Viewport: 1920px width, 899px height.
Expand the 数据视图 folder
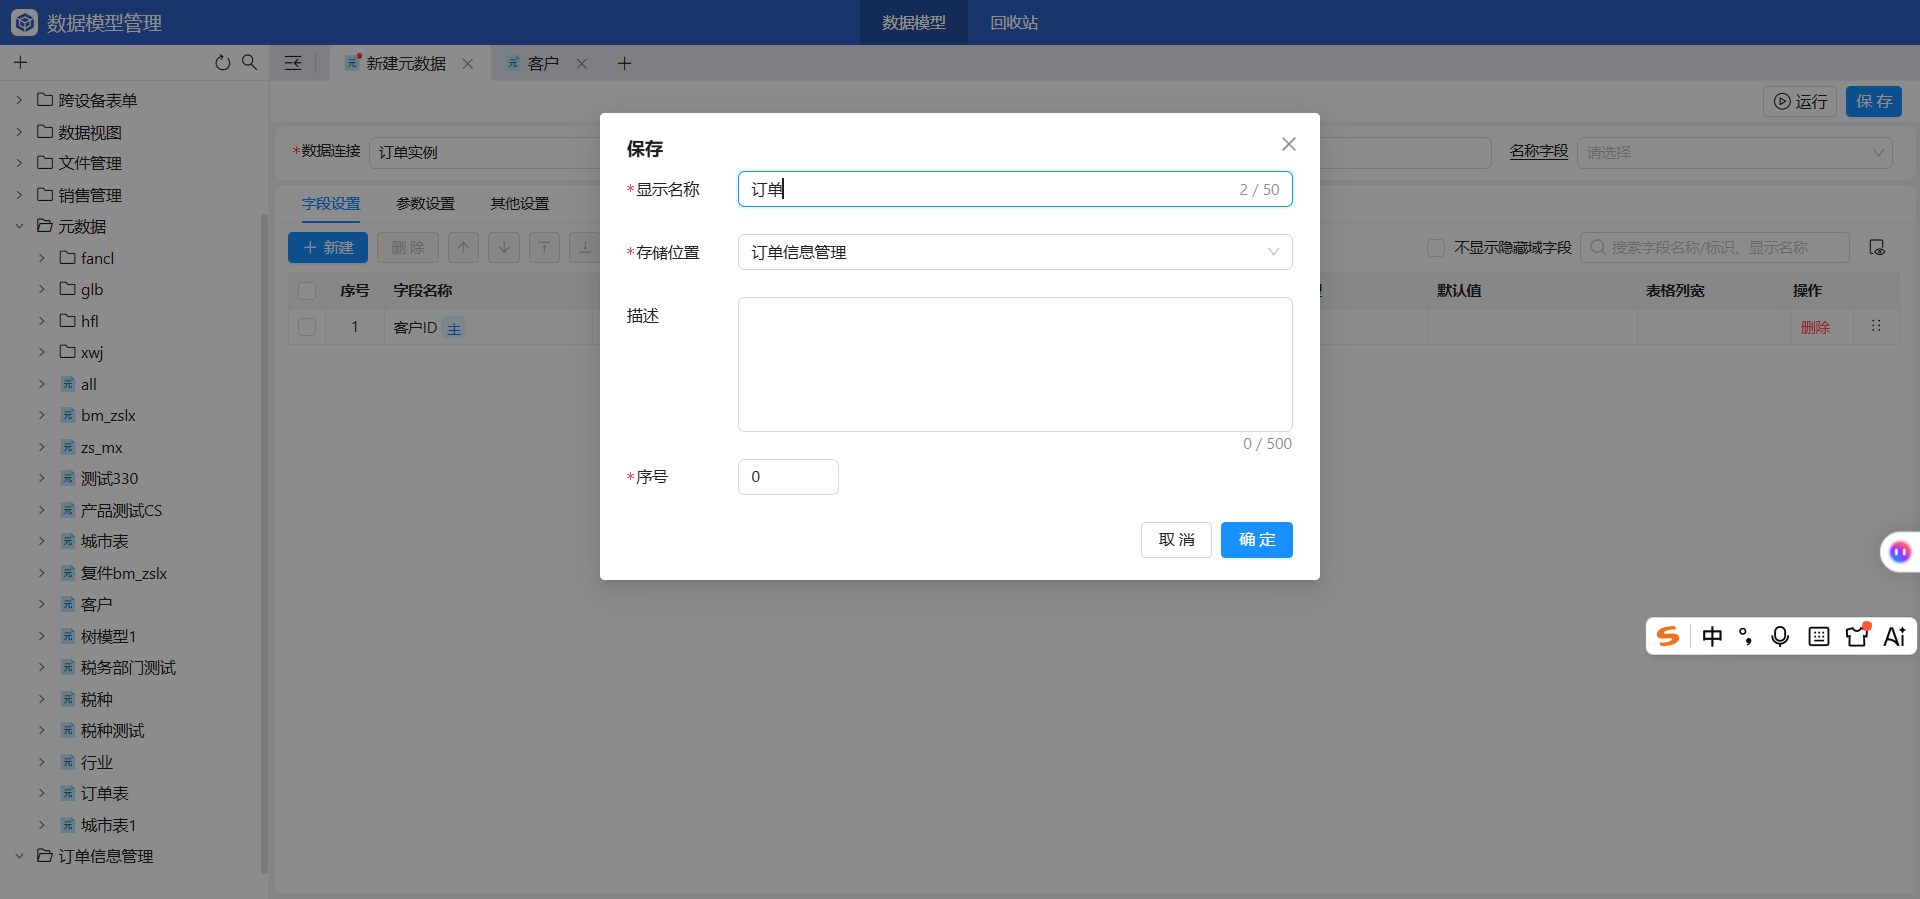19,132
